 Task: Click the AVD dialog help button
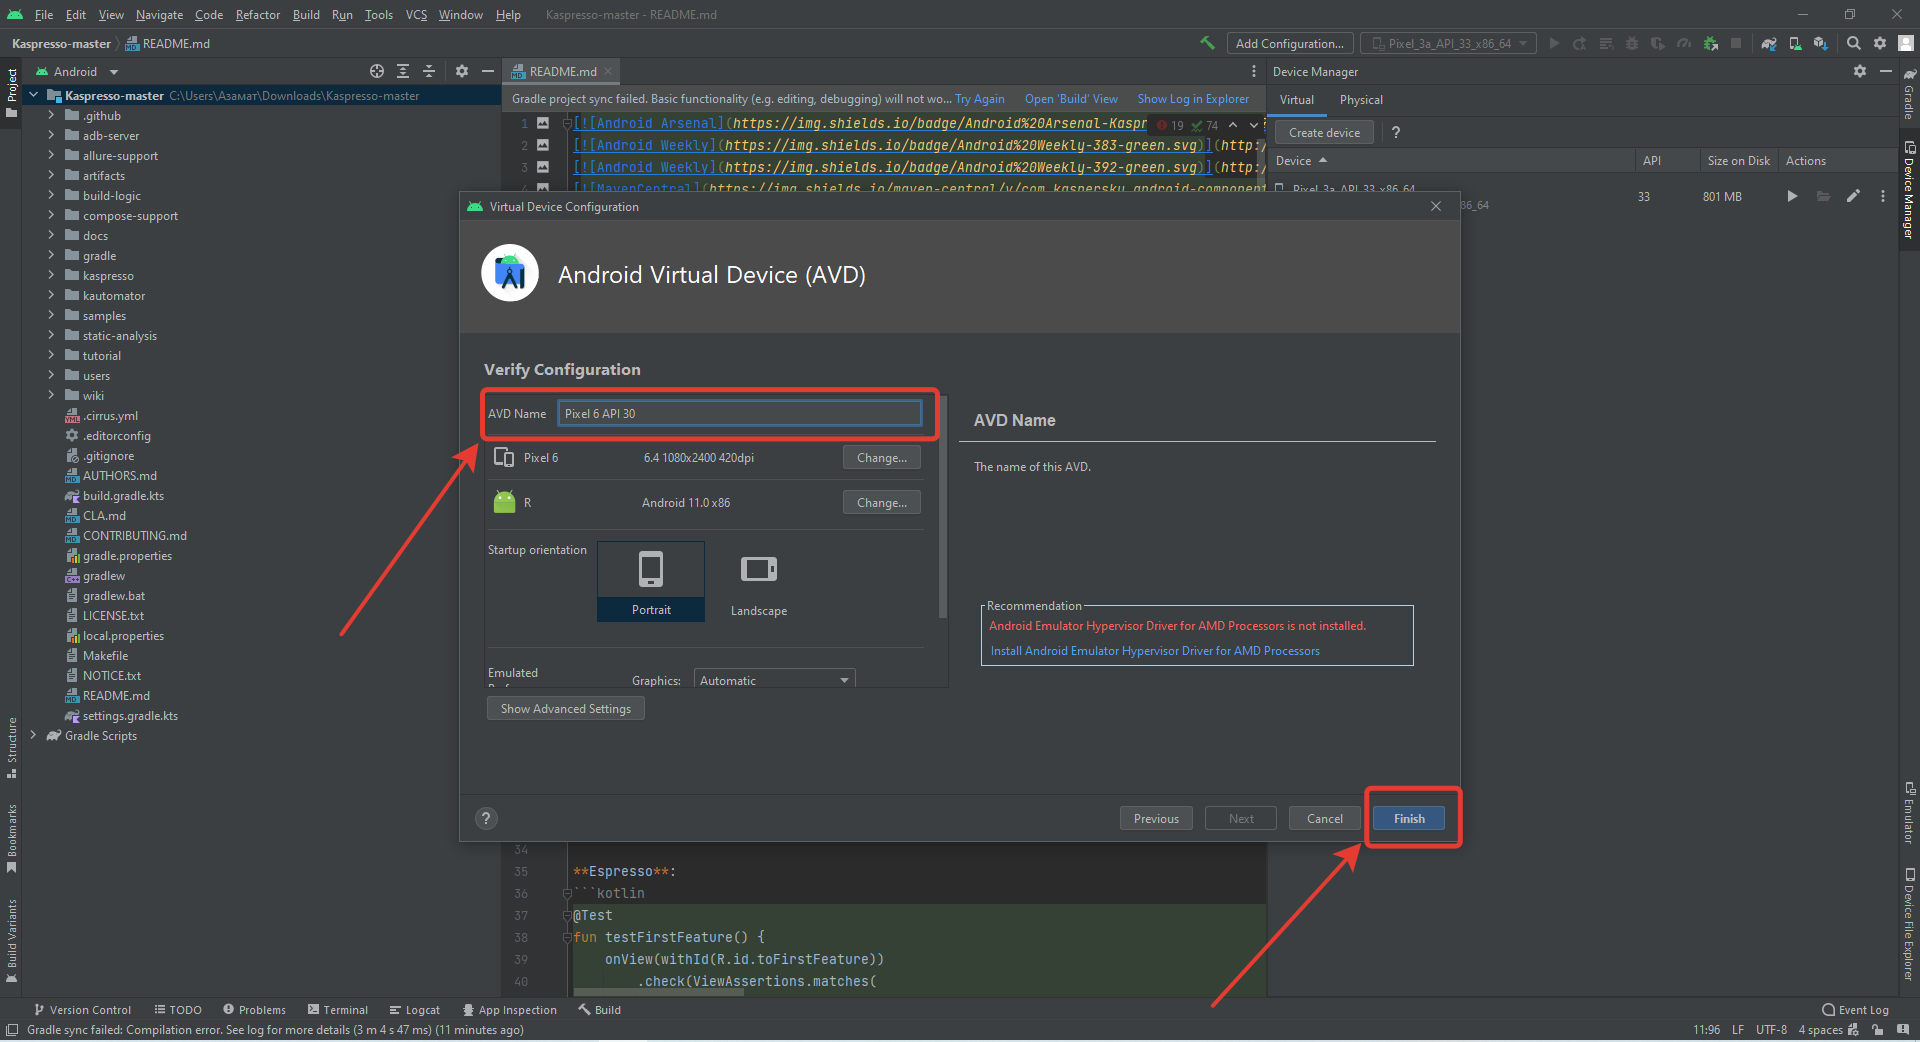486,818
